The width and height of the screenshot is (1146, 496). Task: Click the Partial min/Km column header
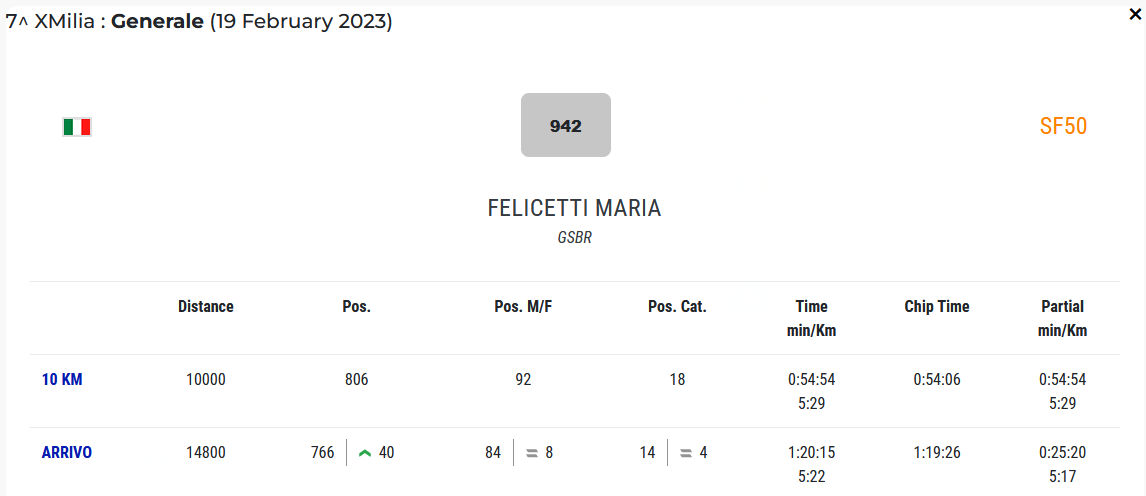(1062, 318)
